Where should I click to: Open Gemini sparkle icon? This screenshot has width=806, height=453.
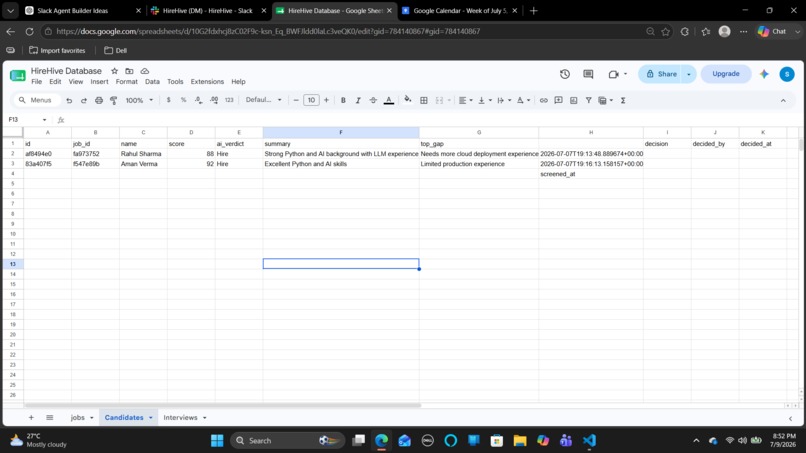764,74
